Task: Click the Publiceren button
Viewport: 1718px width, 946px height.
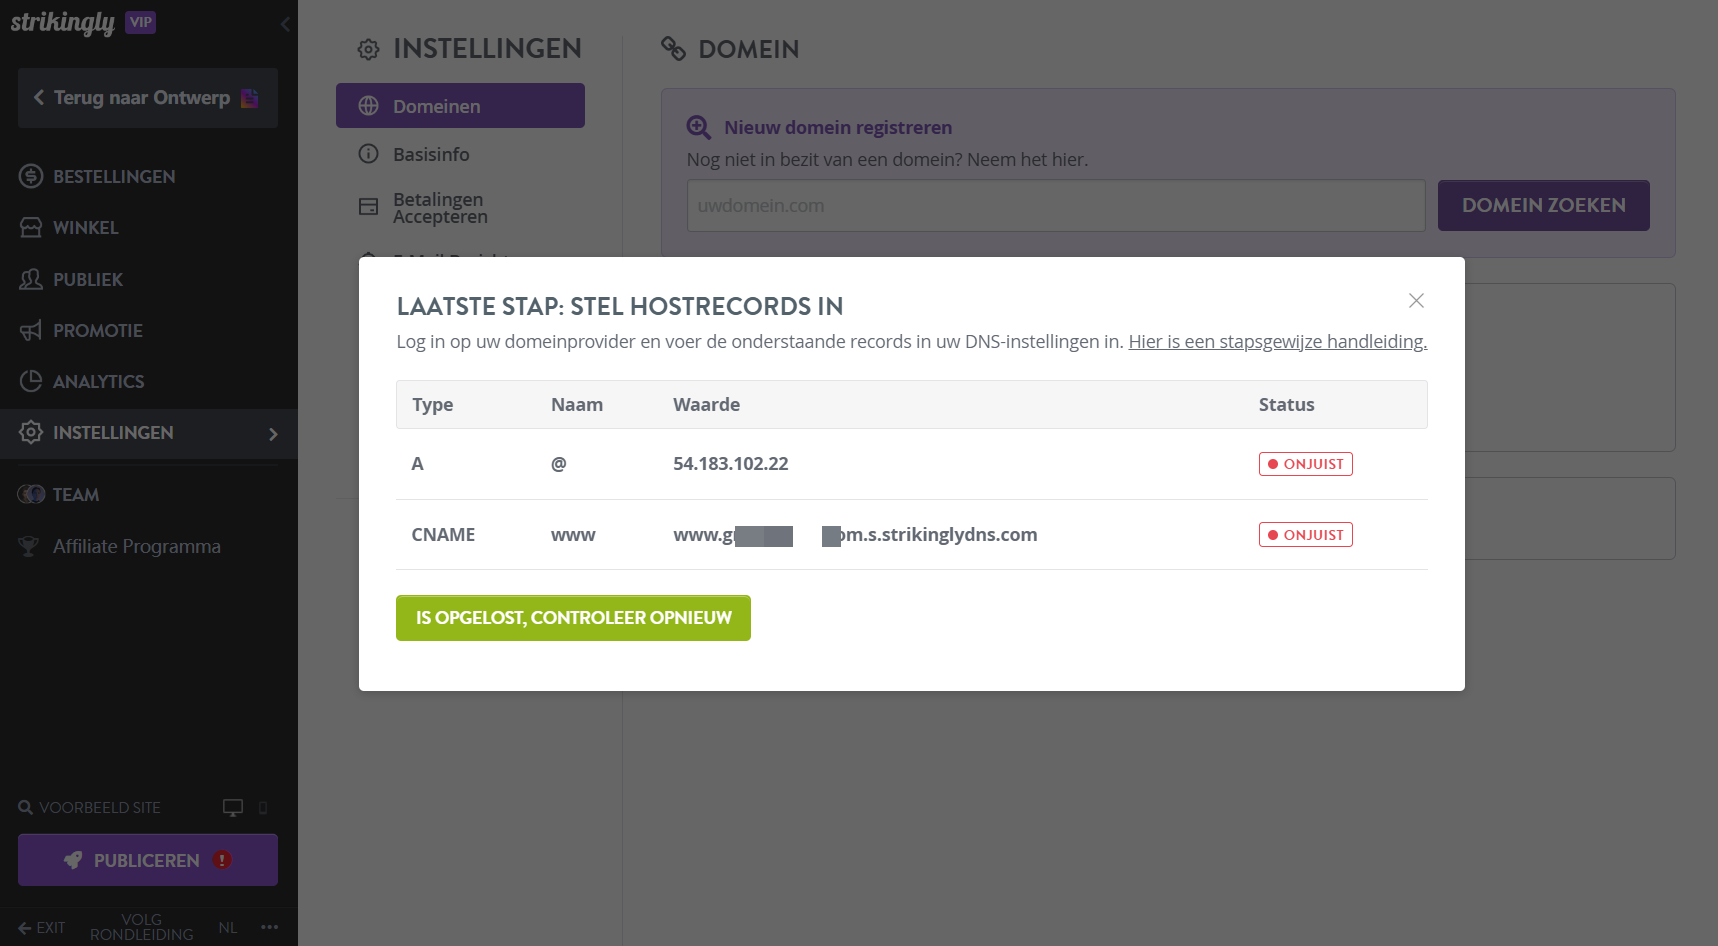Action: (148, 860)
